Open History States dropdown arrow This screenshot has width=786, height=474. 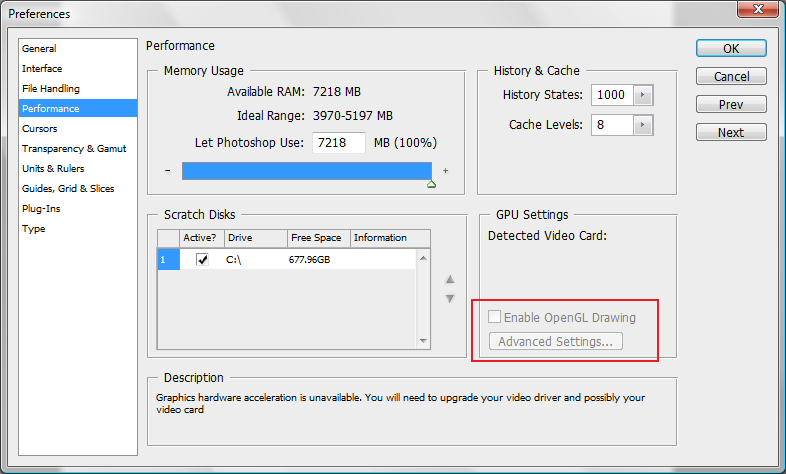pos(643,95)
